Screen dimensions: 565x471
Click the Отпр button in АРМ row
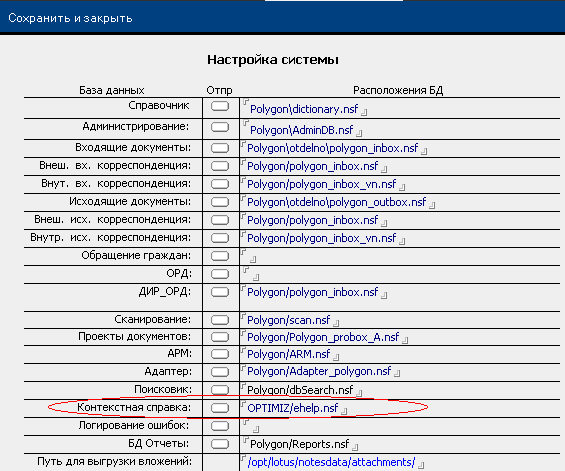pyautogui.click(x=220, y=355)
